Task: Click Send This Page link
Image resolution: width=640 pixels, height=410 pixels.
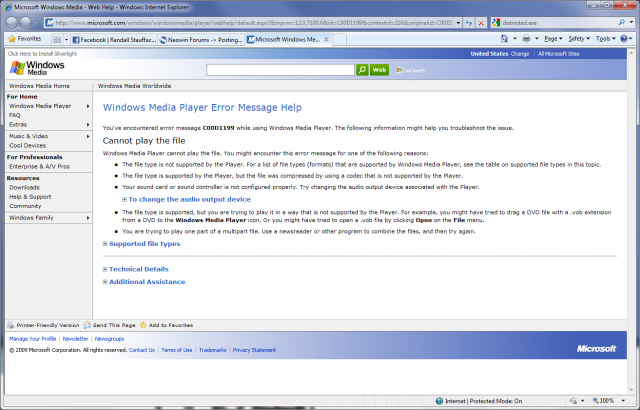Action: coord(114,325)
